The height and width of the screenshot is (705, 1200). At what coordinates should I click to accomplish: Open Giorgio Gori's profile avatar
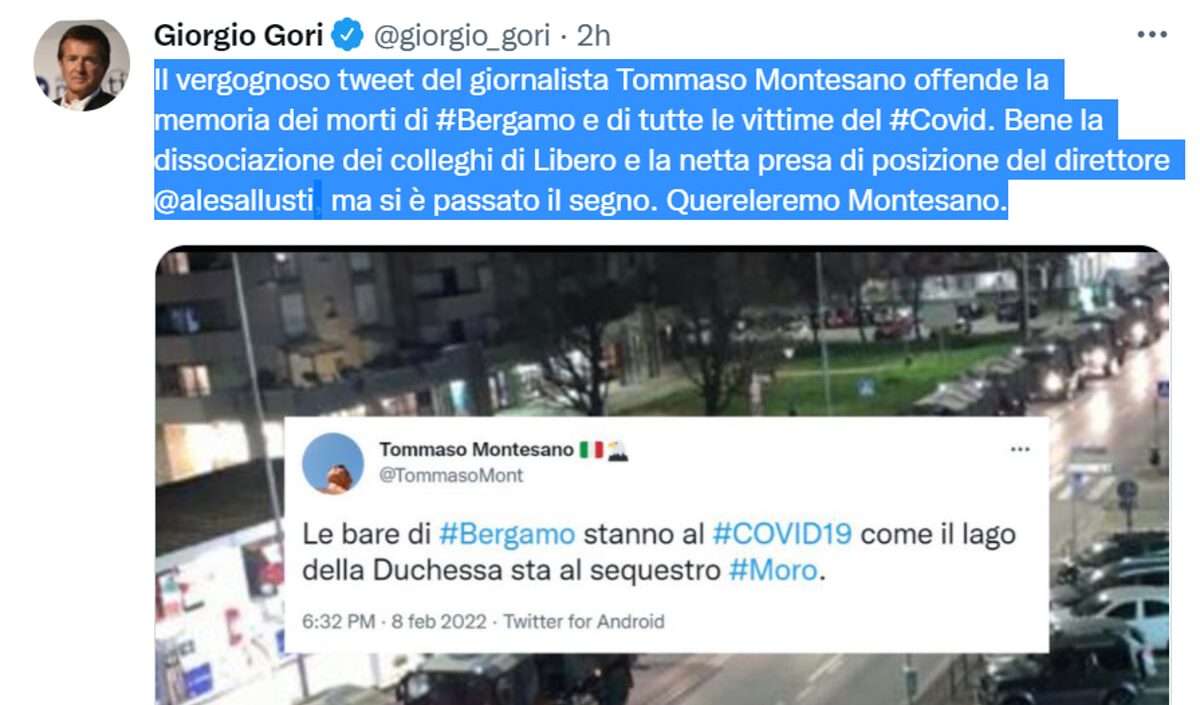click(x=80, y=64)
